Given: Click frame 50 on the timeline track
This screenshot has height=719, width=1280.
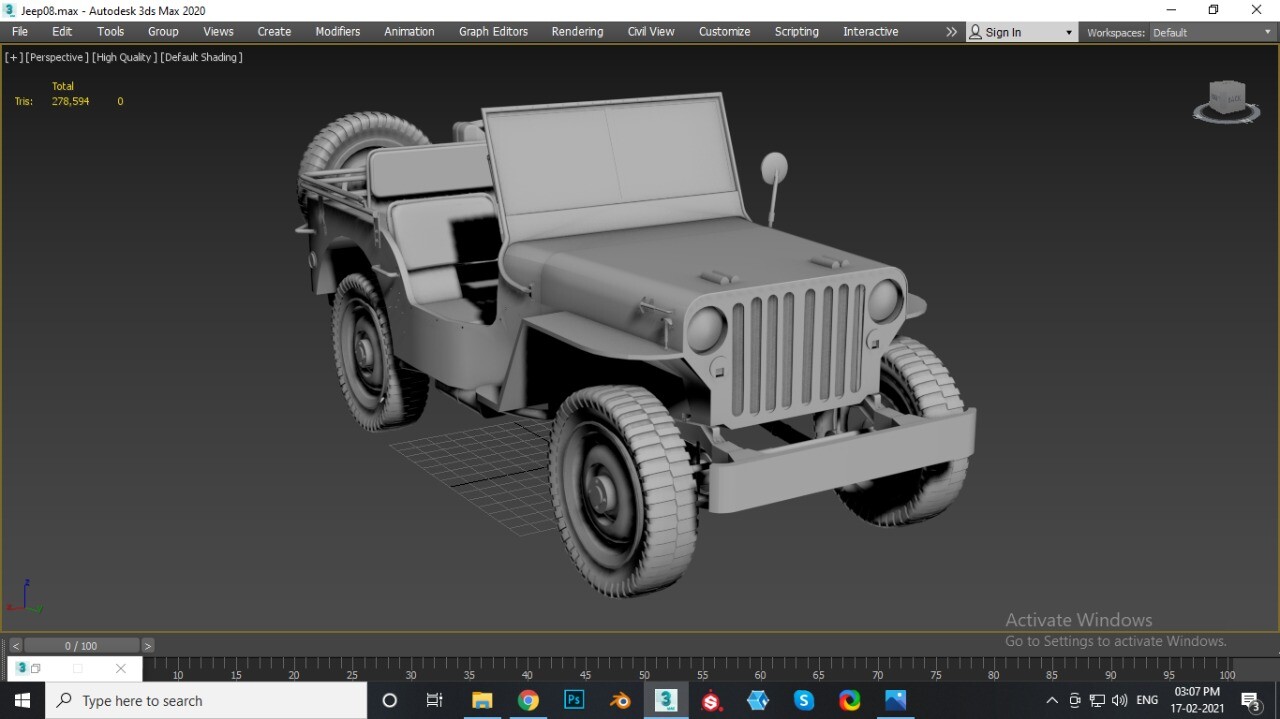Looking at the screenshot, I should [644, 668].
